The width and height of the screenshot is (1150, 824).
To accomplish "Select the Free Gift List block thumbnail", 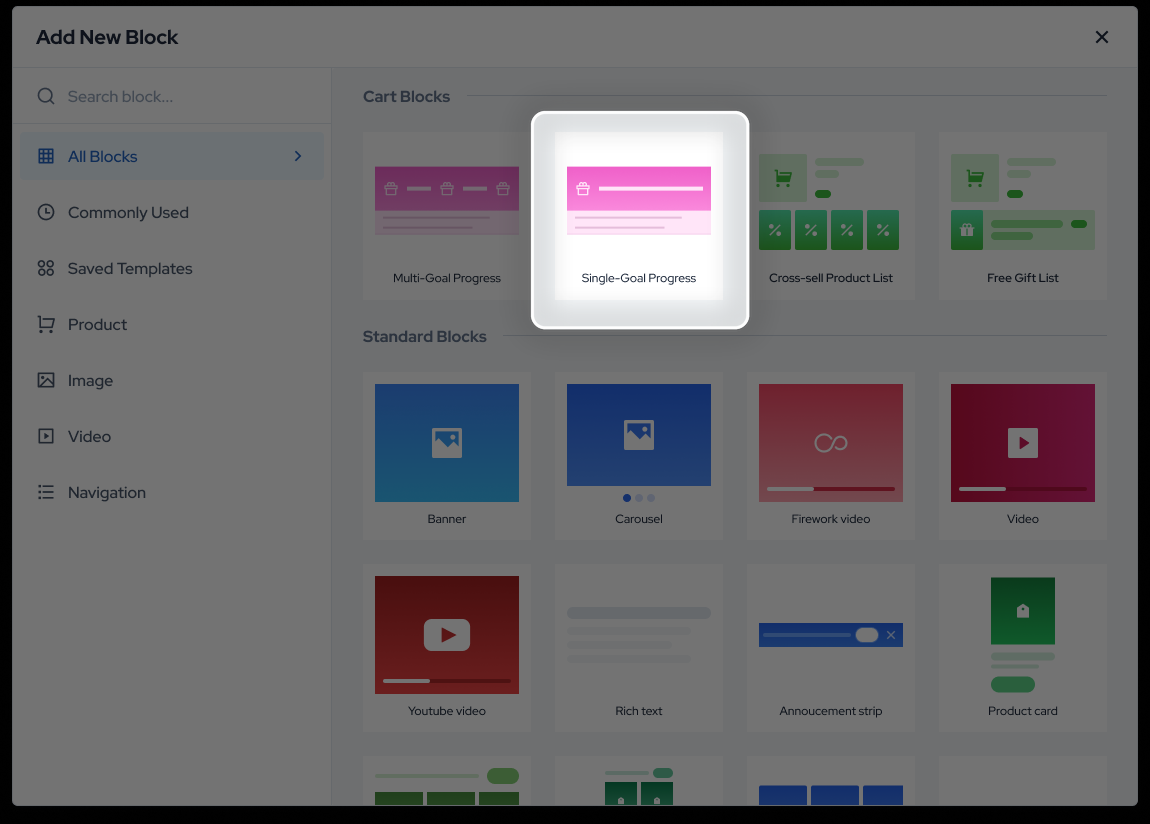I will pyautogui.click(x=1022, y=202).
